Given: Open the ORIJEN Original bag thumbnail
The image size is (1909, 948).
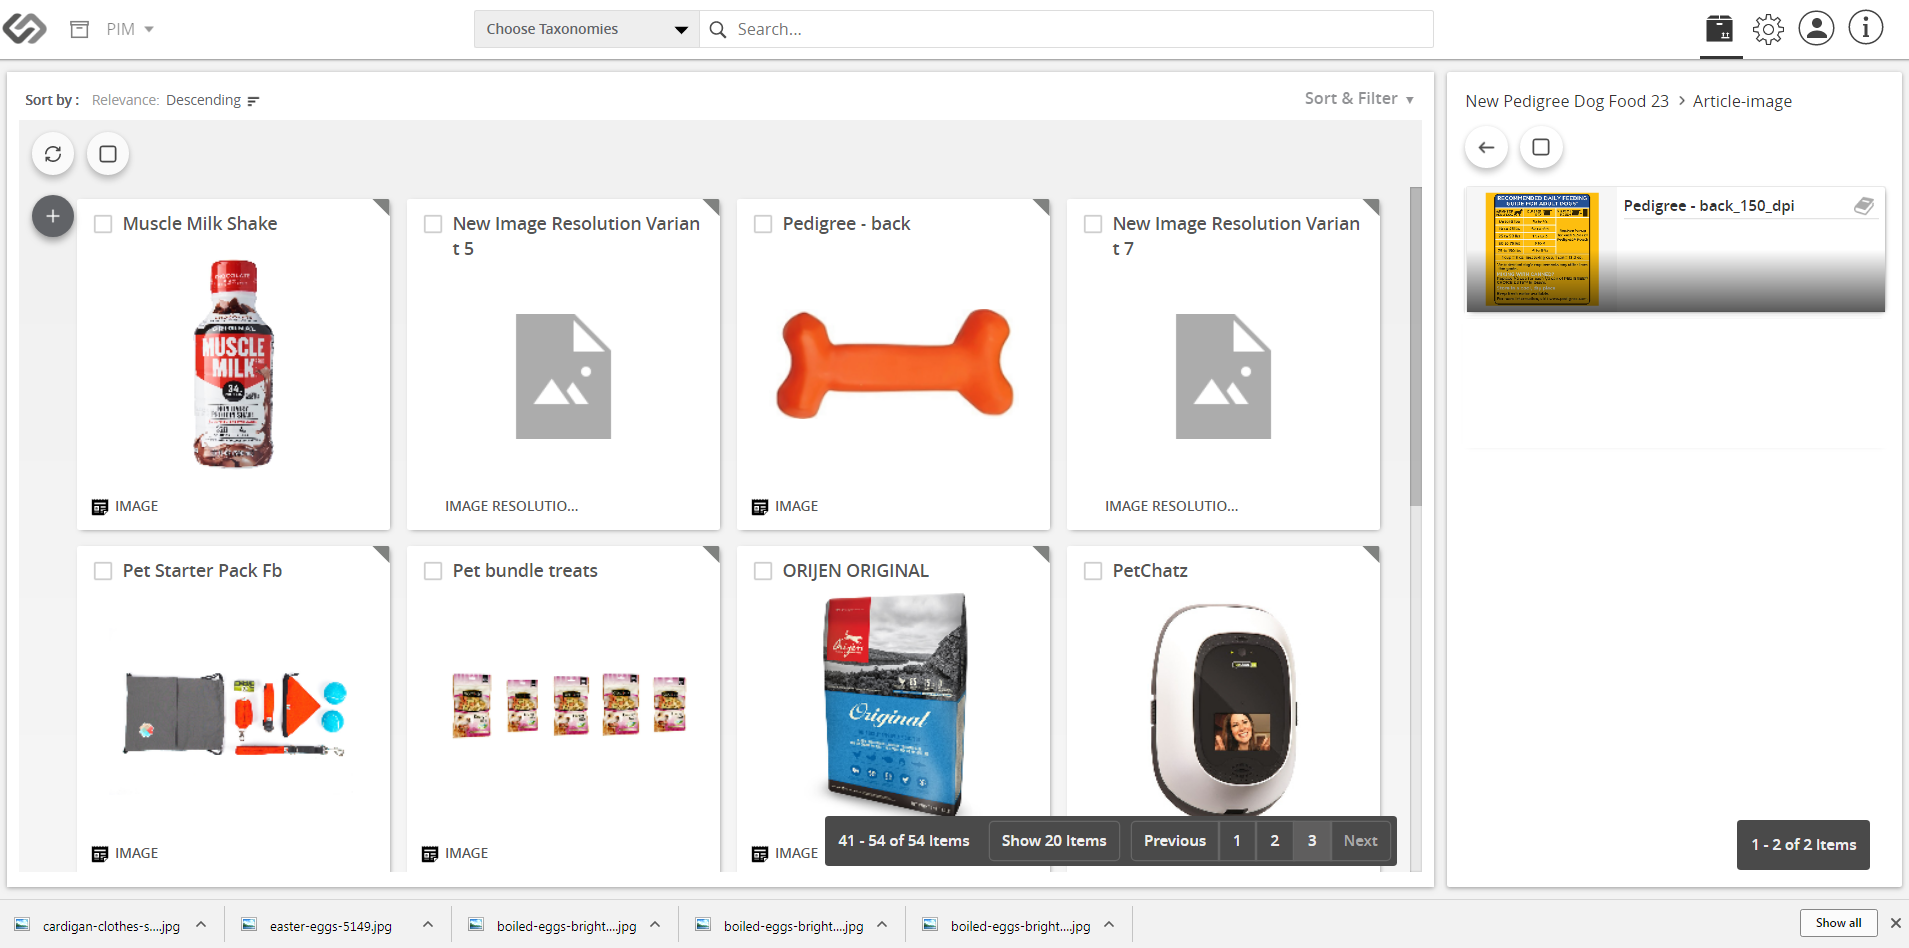Looking at the screenshot, I should tap(896, 704).
